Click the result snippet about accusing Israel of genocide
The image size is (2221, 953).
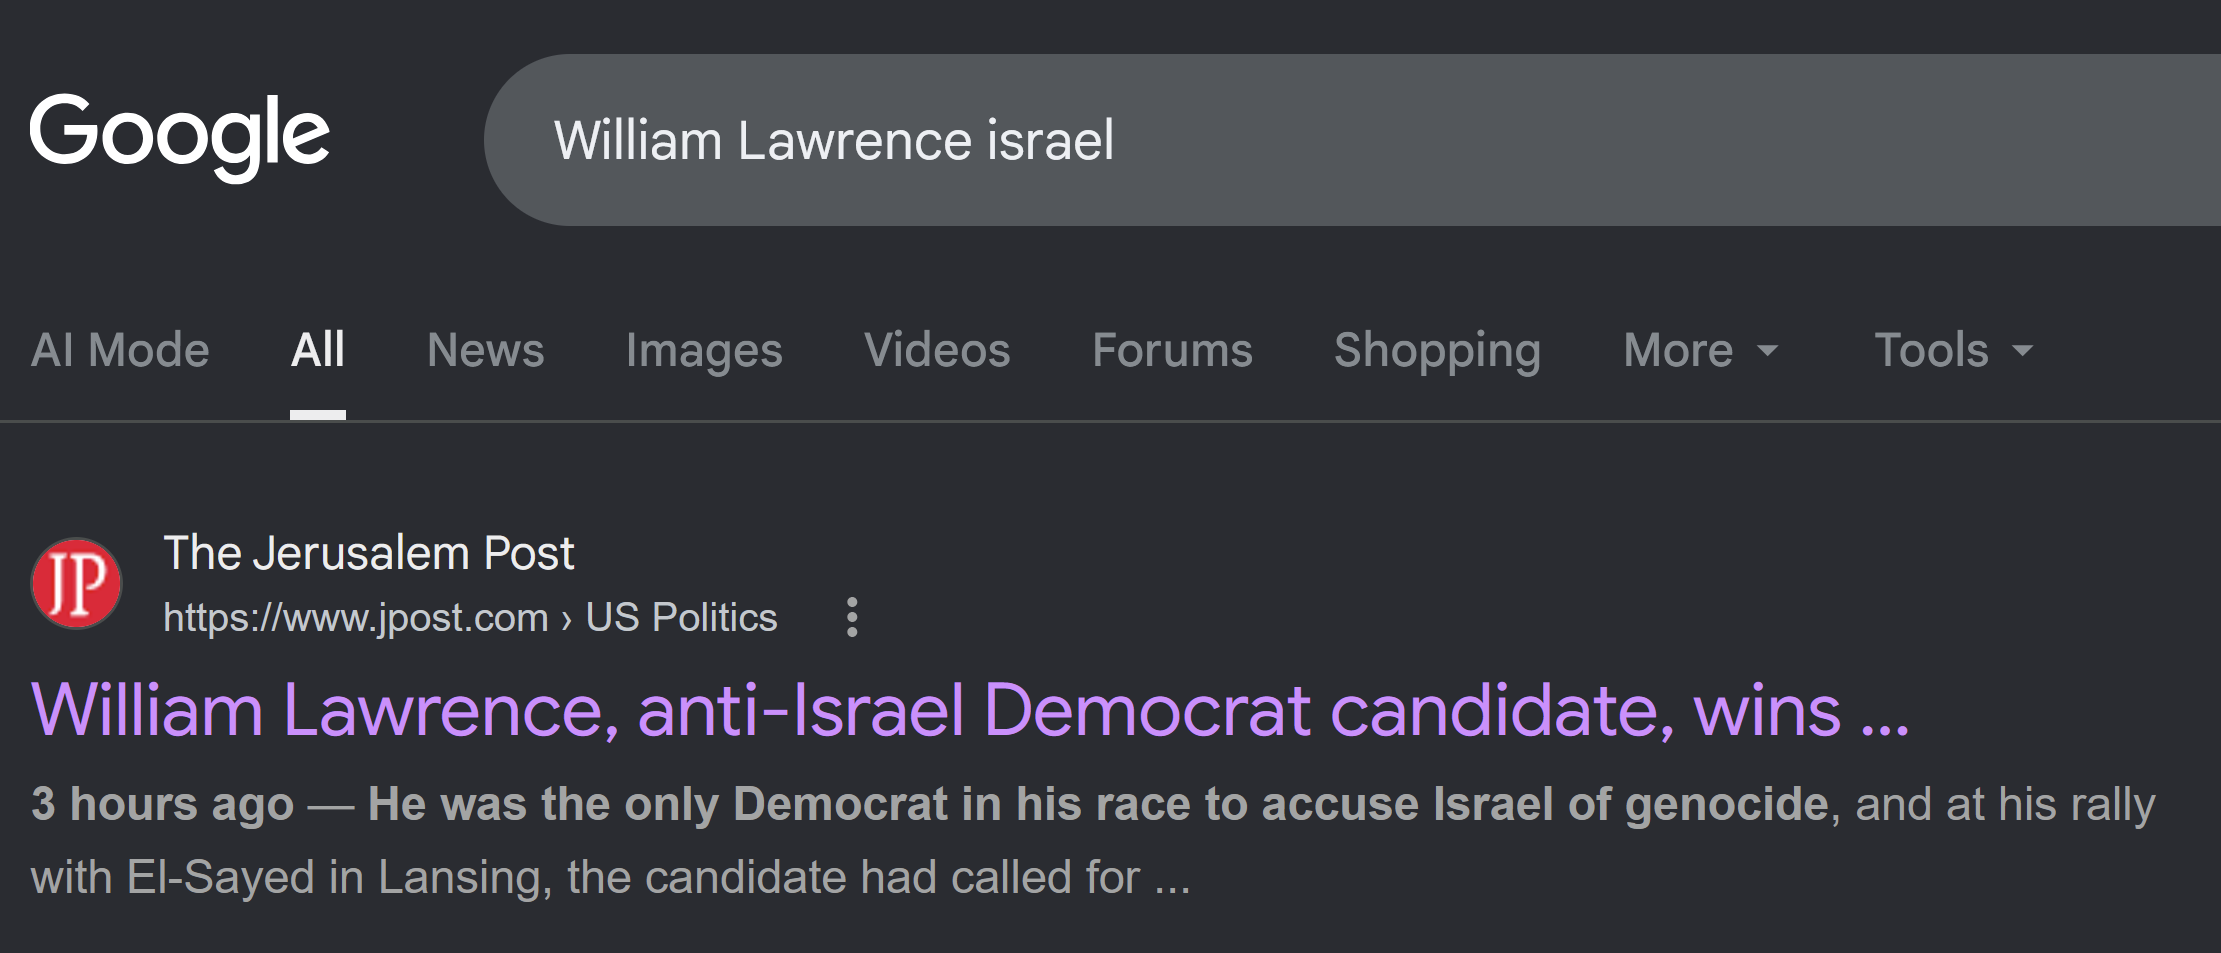click(x=1093, y=840)
